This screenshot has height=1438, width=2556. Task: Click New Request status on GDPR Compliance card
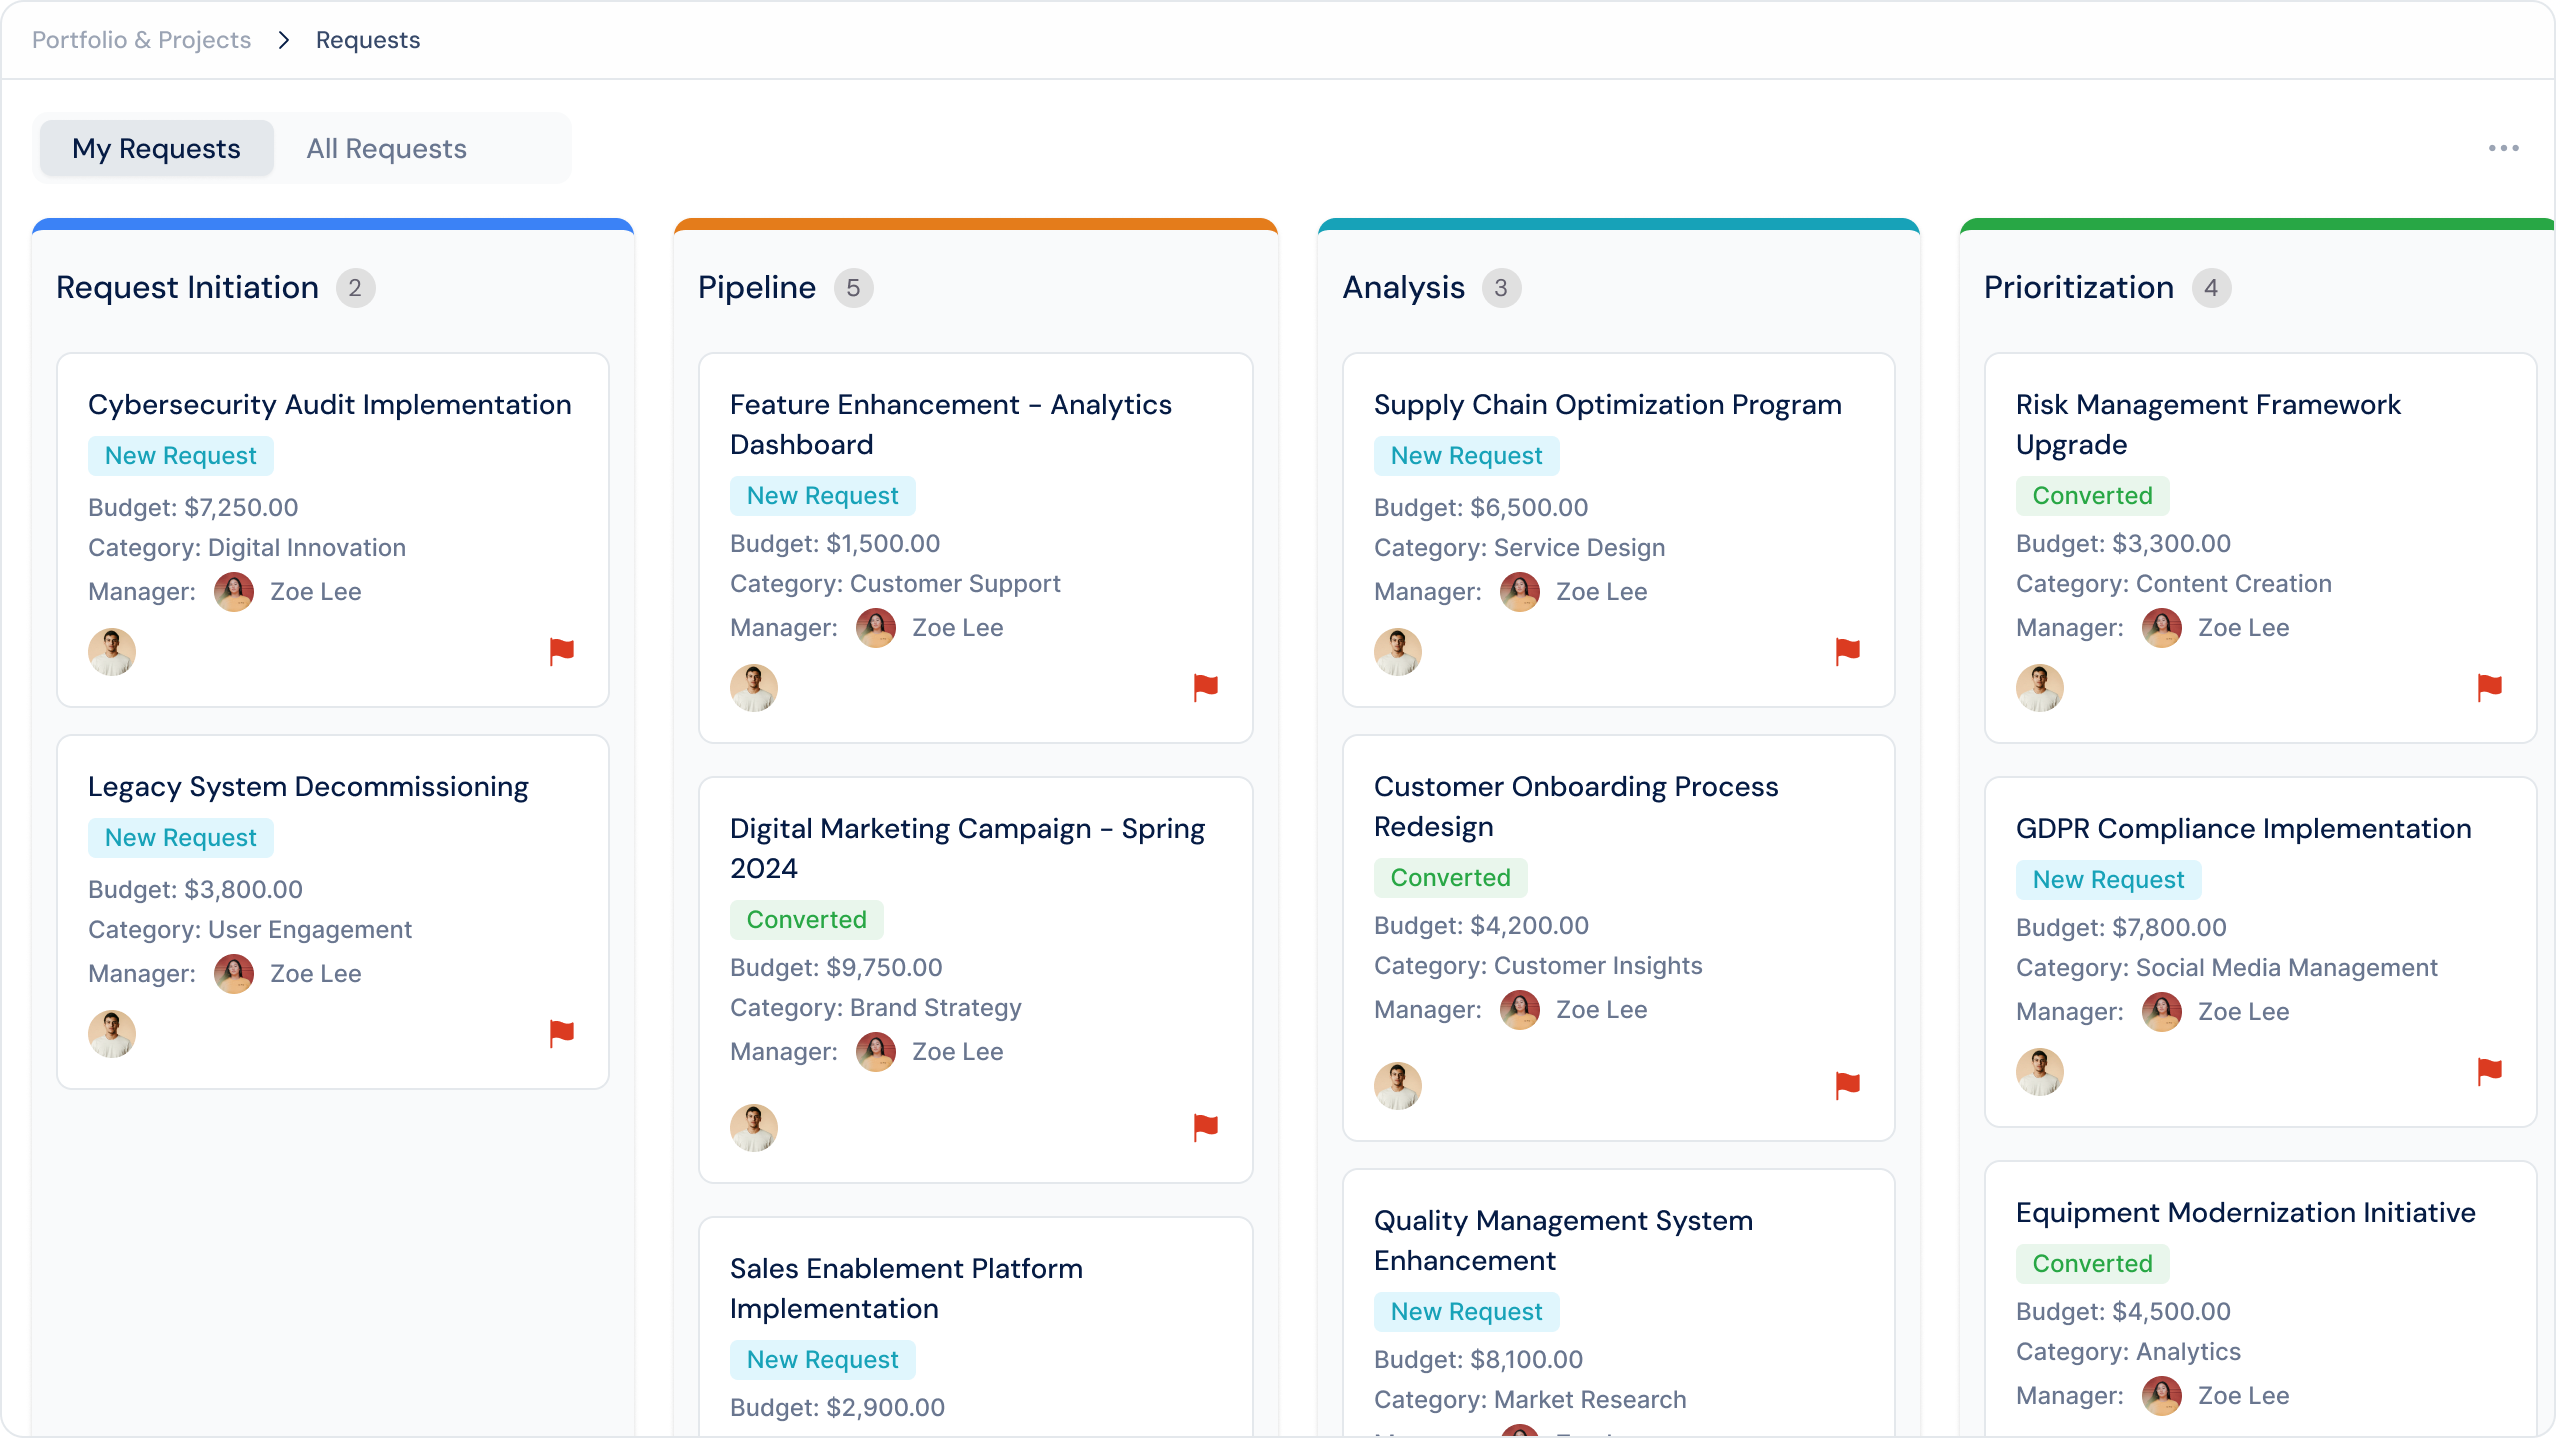[2108, 879]
